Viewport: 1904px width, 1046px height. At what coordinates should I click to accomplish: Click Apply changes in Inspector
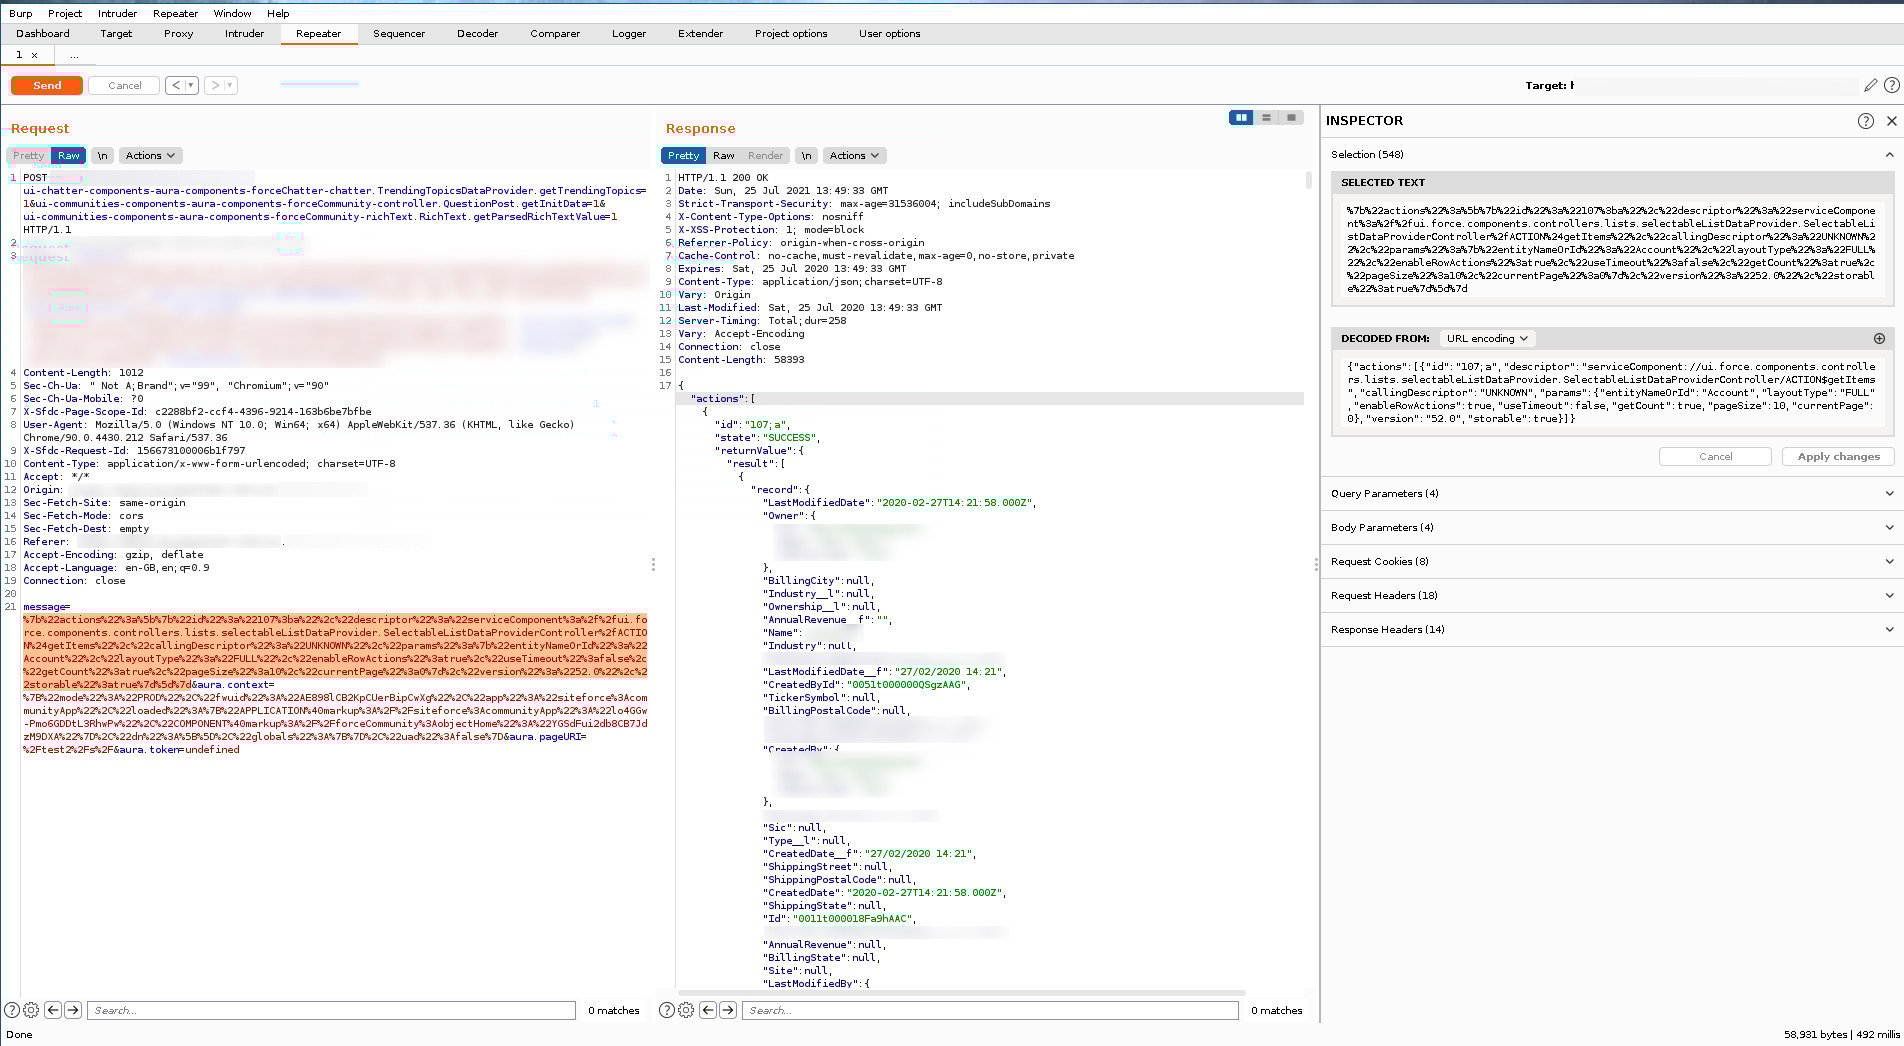click(1838, 457)
